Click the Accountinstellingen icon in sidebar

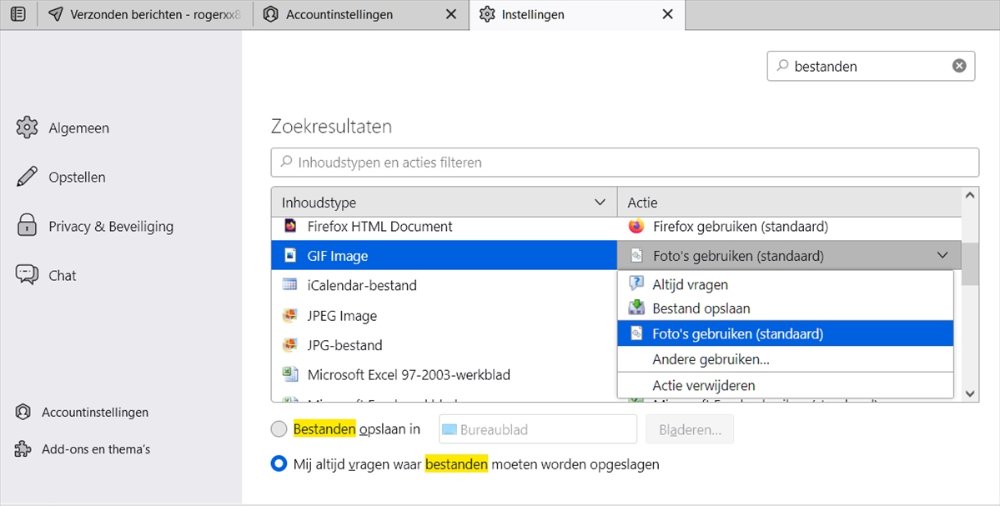pos(23,412)
